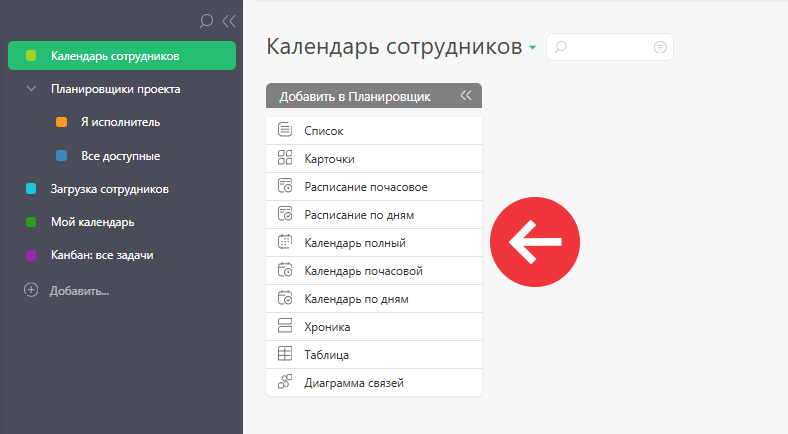The width and height of the screenshot is (788, 434).
Task: Choose the Диаграмма связей option
Action: point(374,383)
